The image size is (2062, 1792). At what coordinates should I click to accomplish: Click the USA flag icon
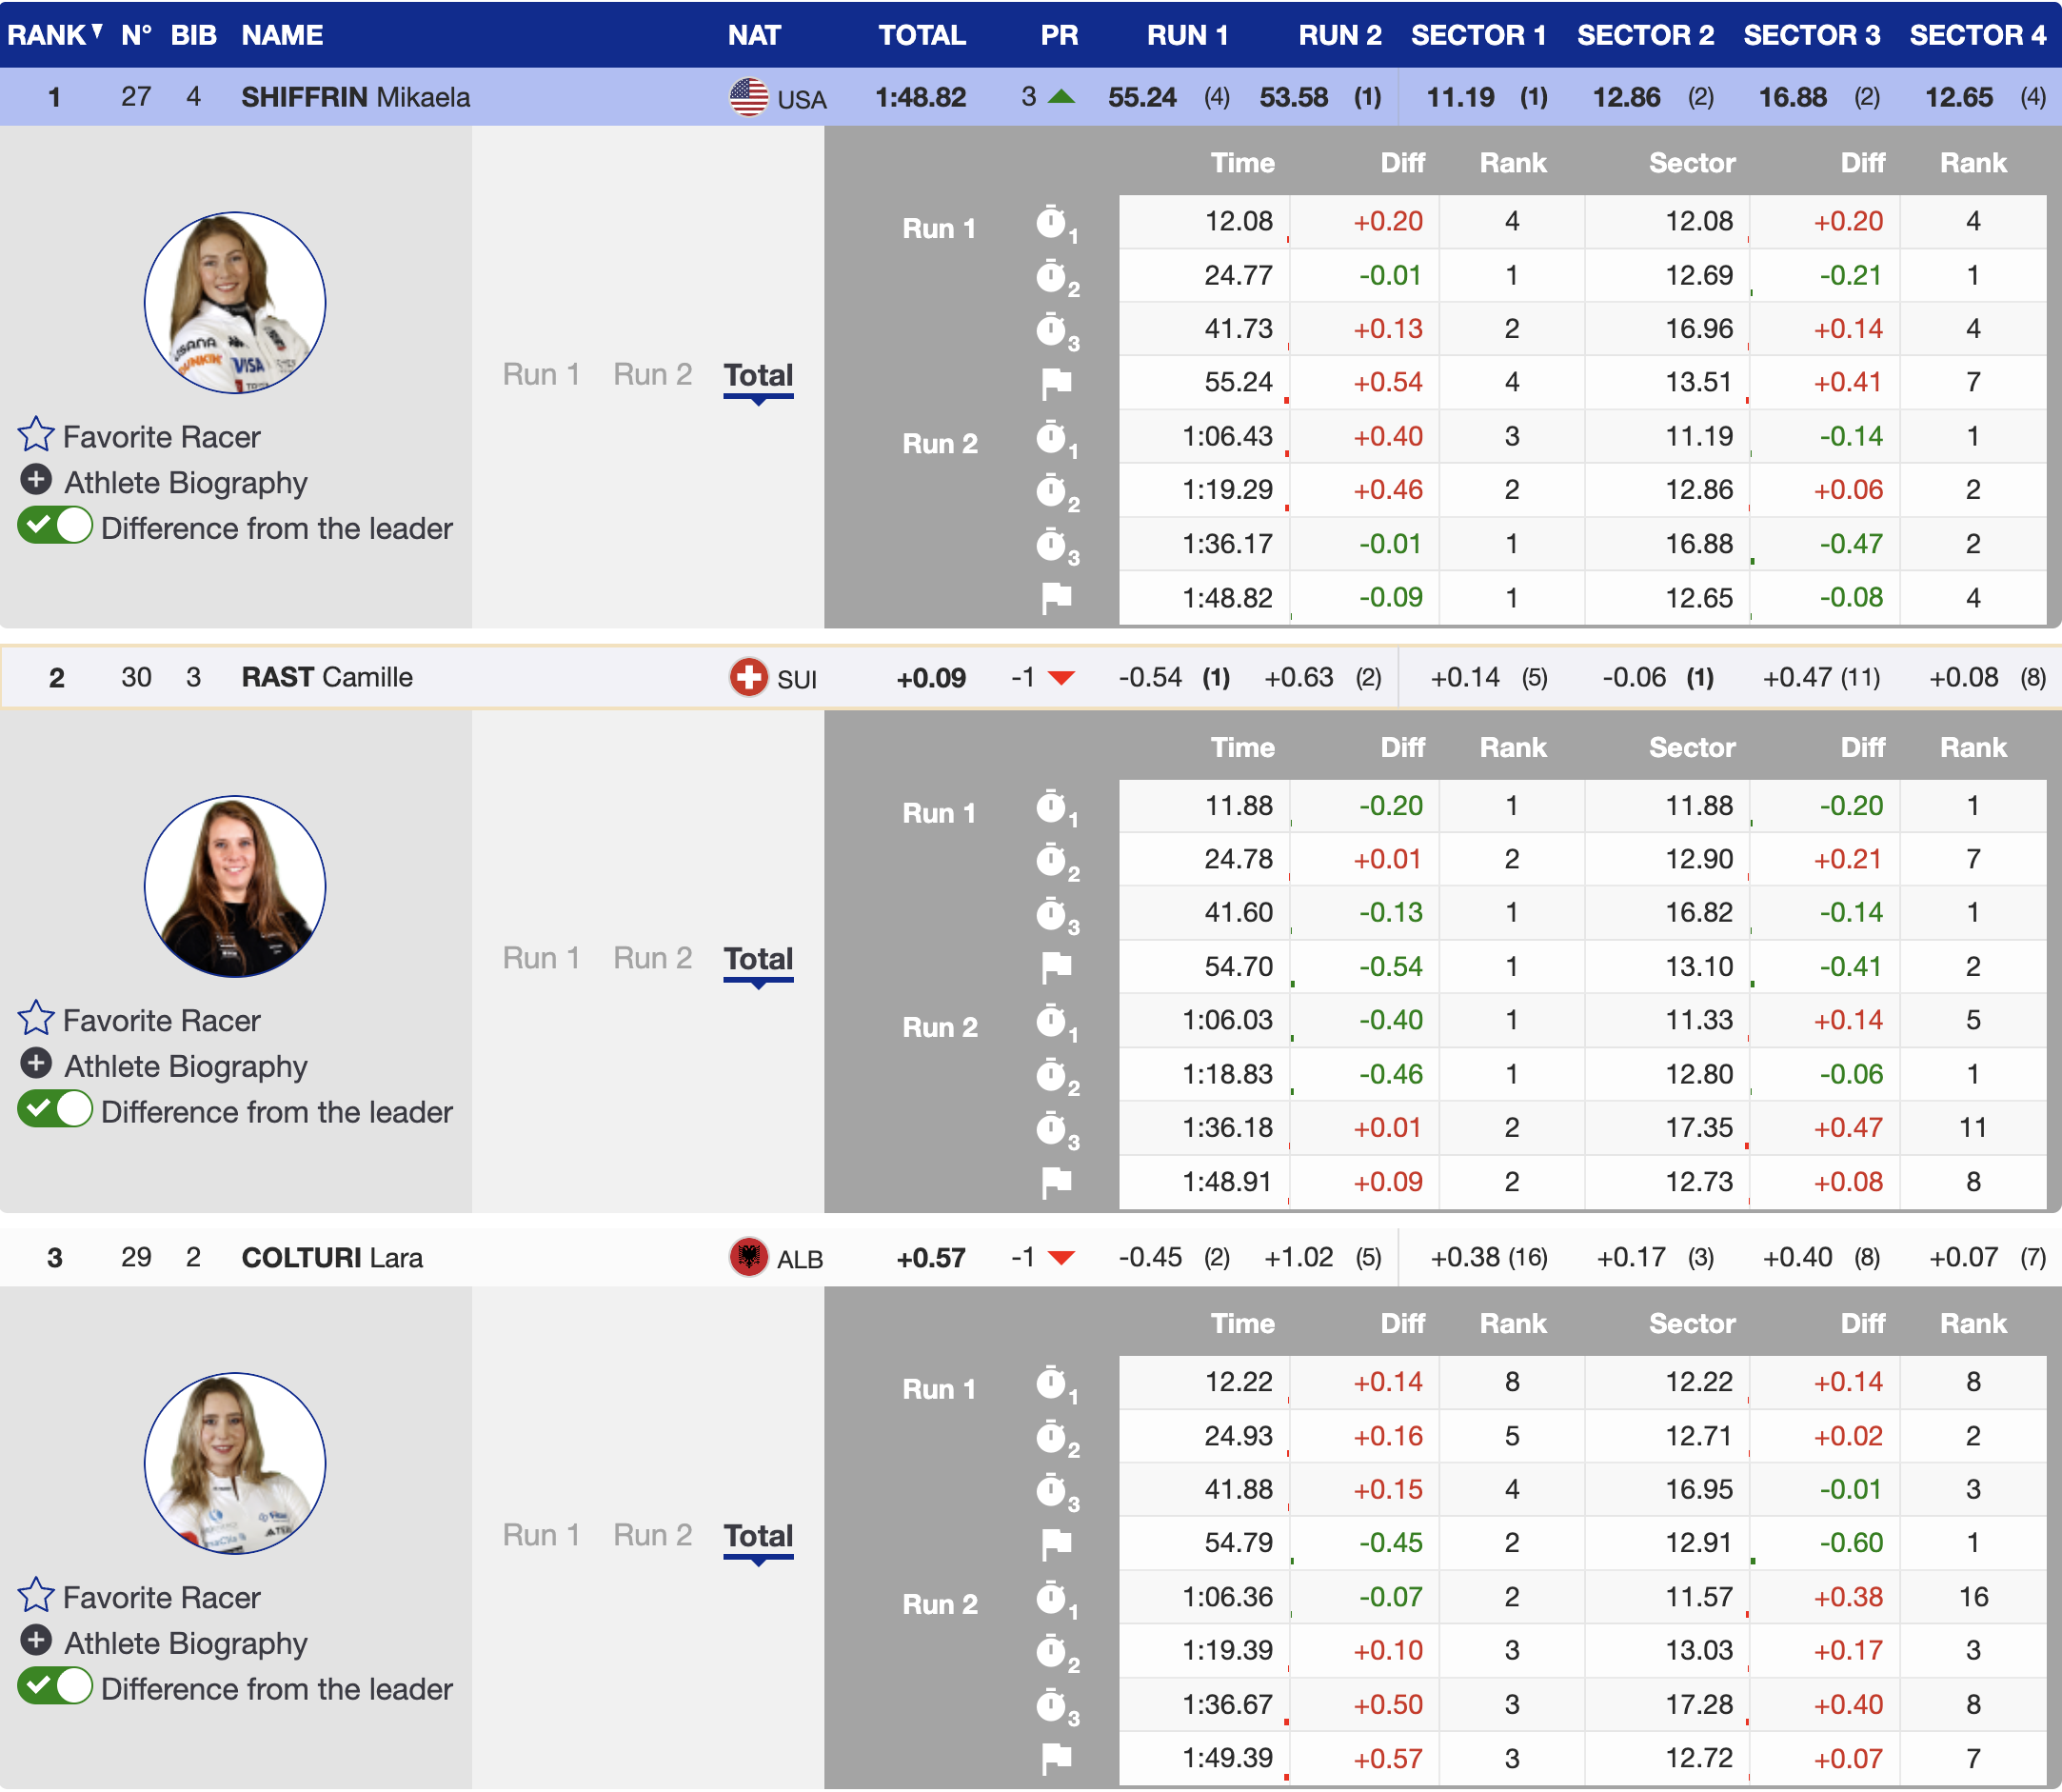click(748, 97)
